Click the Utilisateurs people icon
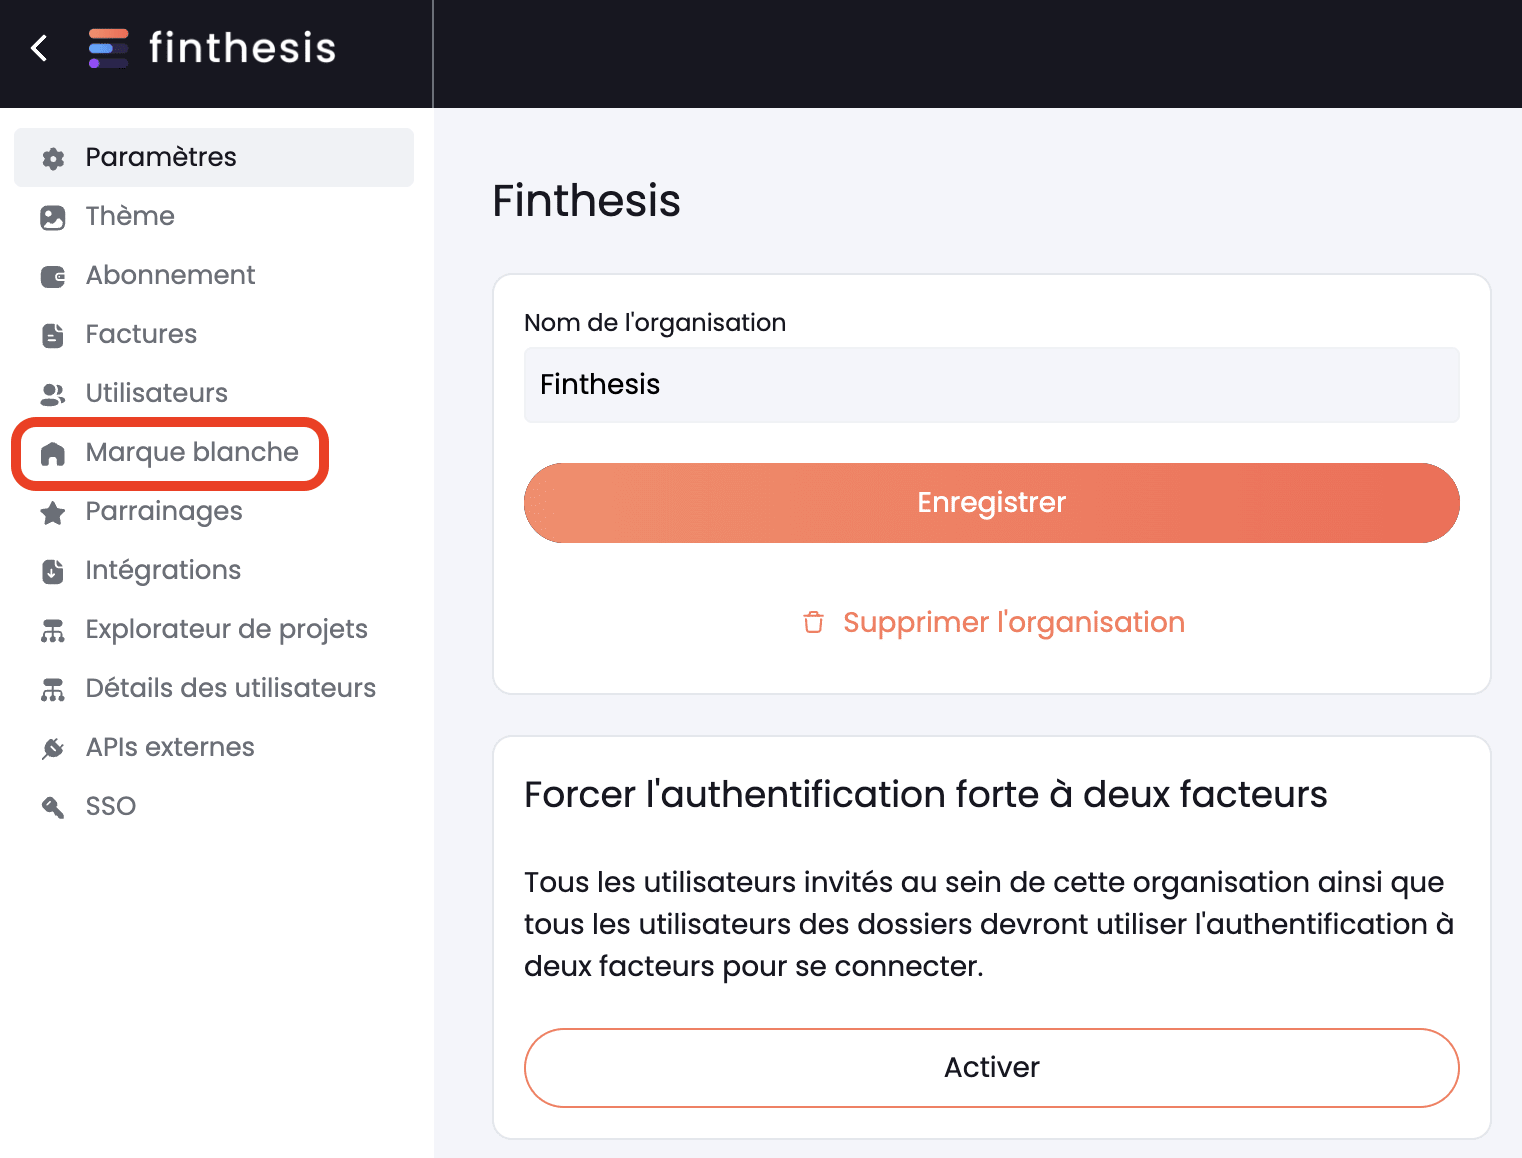 click(53, 394)
